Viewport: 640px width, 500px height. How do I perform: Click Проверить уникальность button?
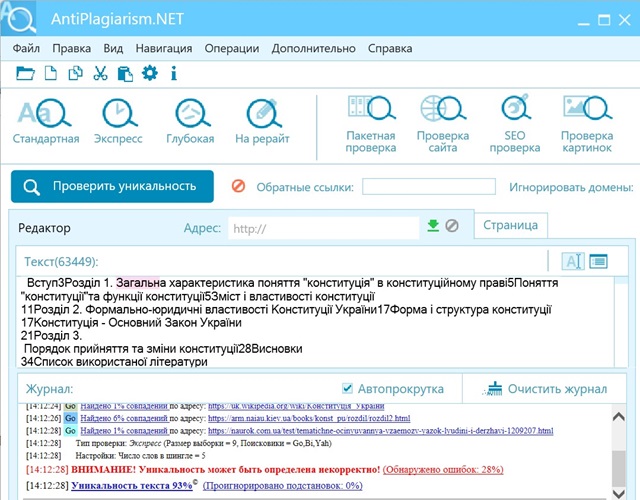112,187
